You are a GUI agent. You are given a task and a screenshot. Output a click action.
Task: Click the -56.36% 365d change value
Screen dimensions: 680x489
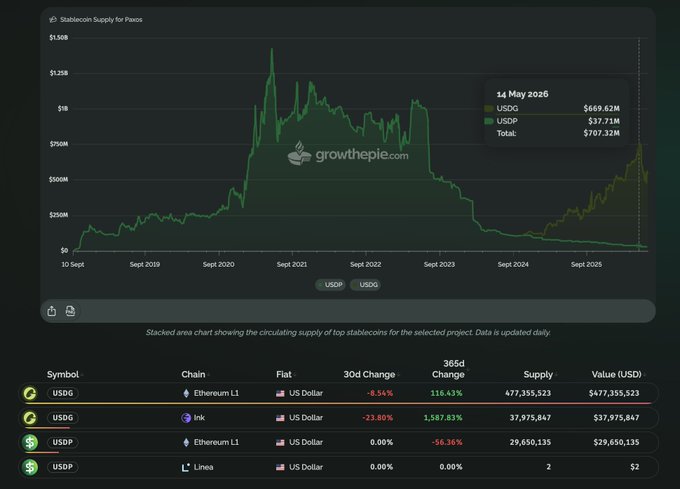tap(447, 443)
